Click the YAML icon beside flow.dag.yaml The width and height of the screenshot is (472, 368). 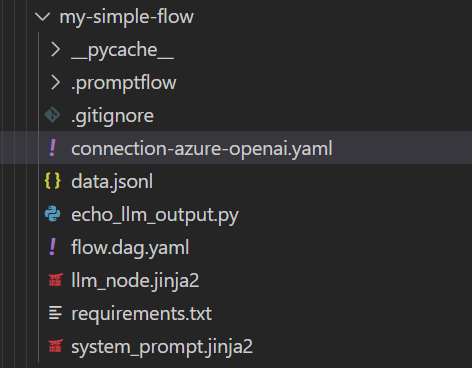[x=53, y=247]
